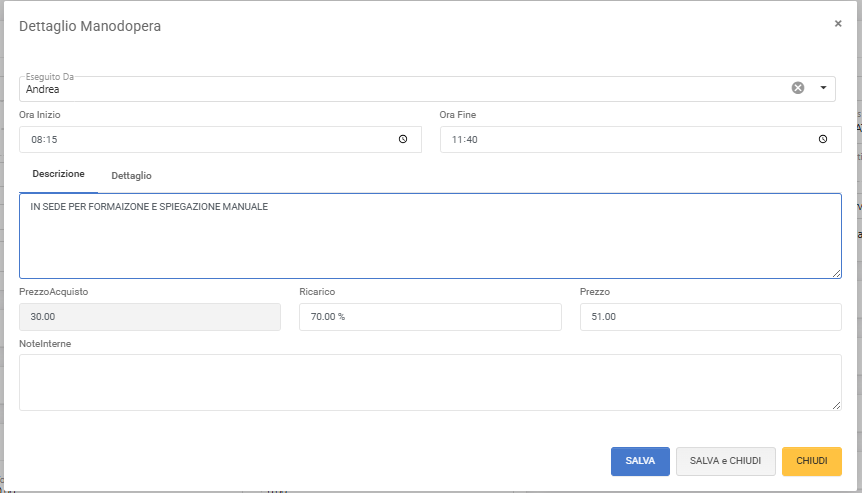The width and height of the screenshot is (862, 493).
Task: Focus the Ora Fine field showing 11:40
Action: pos(640,140)
